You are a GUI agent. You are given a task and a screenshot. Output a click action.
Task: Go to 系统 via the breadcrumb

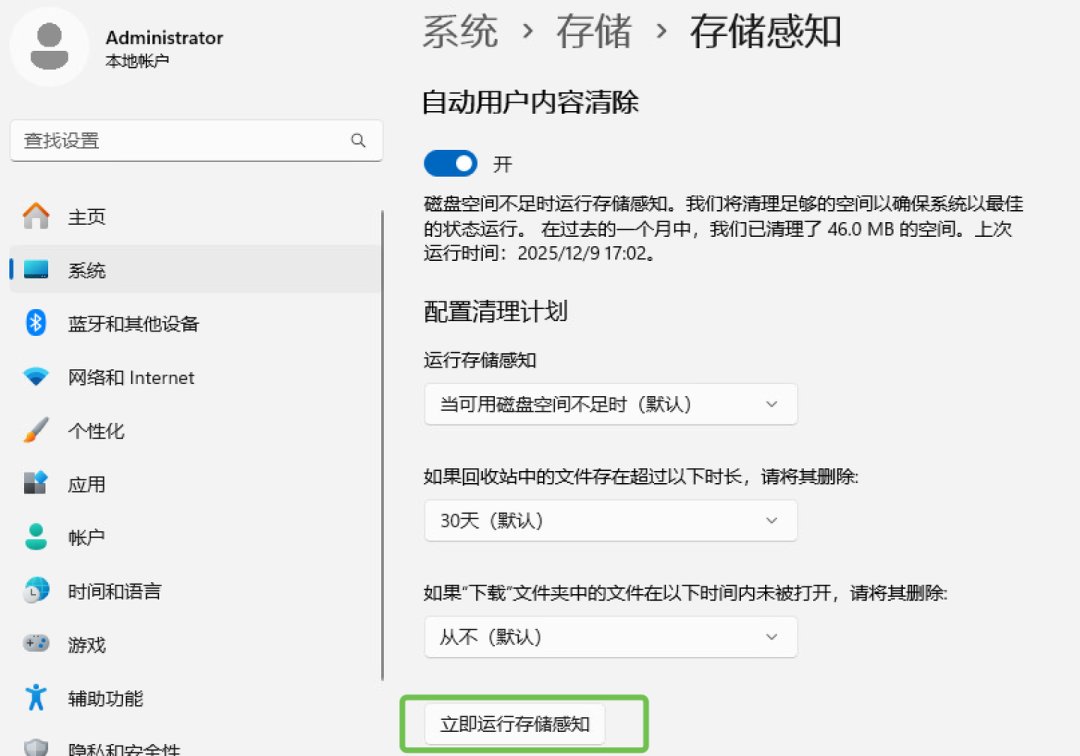click(459, 32)
